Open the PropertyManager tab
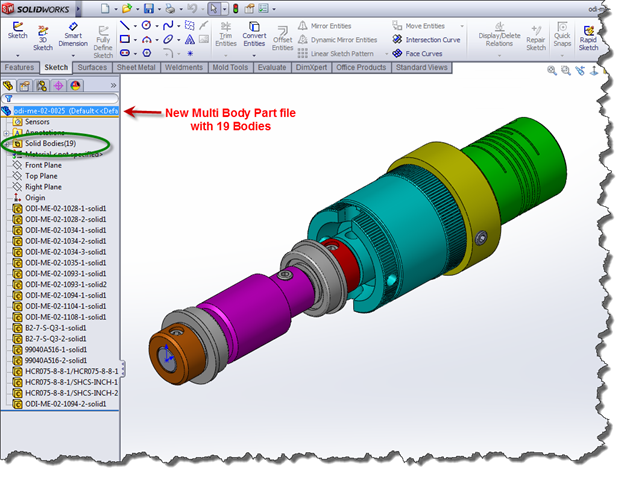Viewport: 624px width, 477px height. point(25,86)
